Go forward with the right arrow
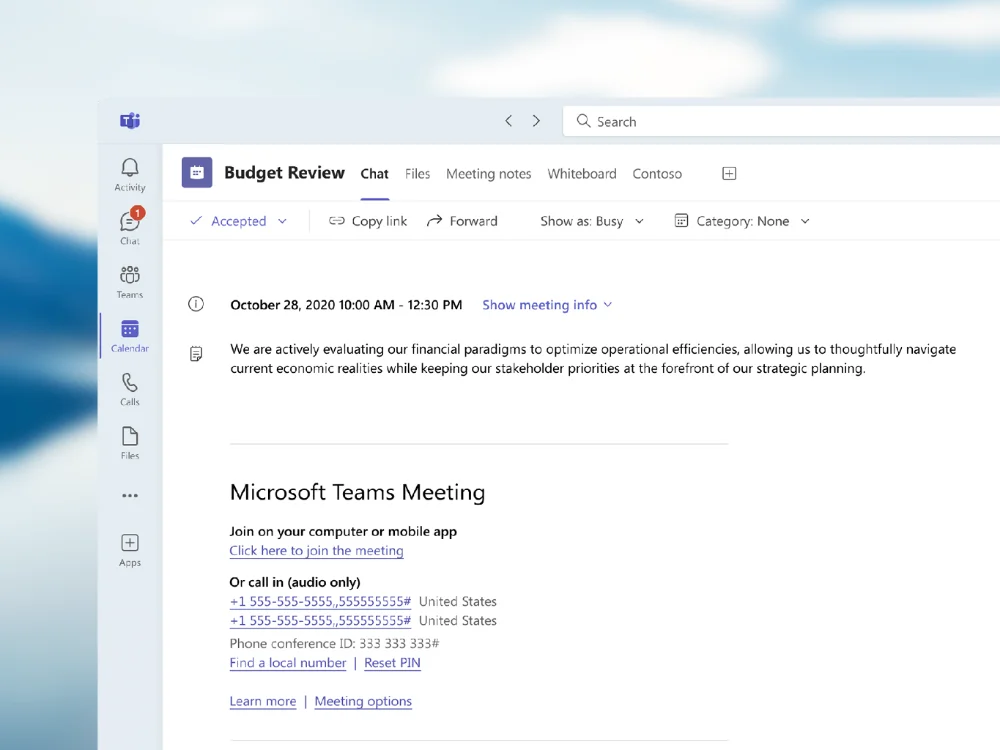Viewport: 1000px width, 750px height. [x=536, y=121]
